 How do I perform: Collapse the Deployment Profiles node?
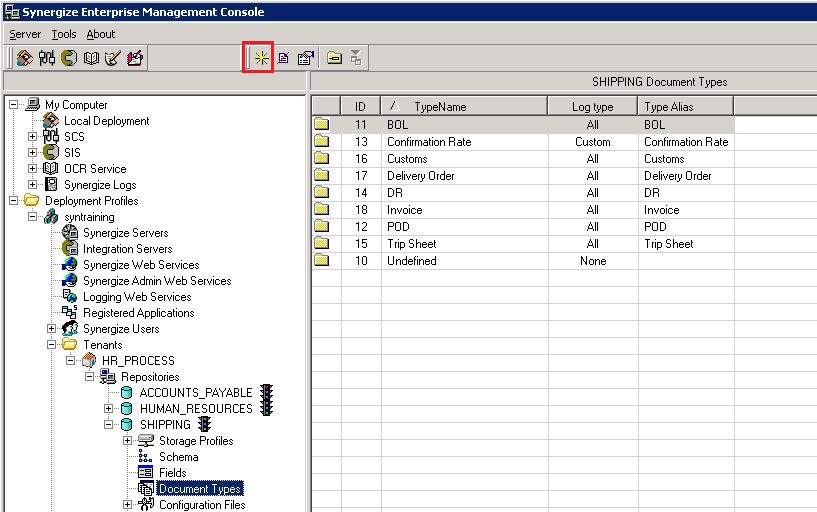13,201
